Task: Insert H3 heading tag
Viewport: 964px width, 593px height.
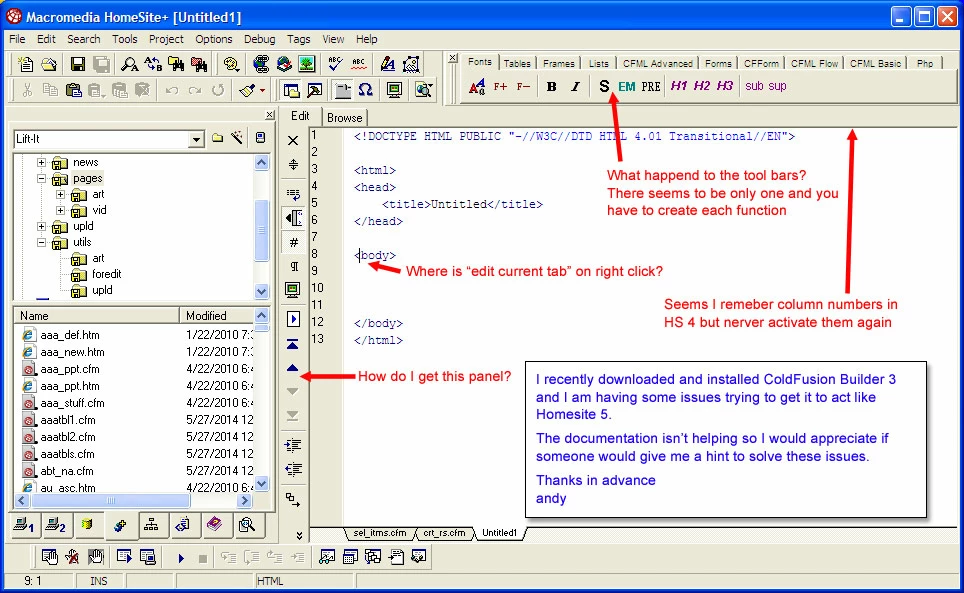Action: [x=725, y=86]
